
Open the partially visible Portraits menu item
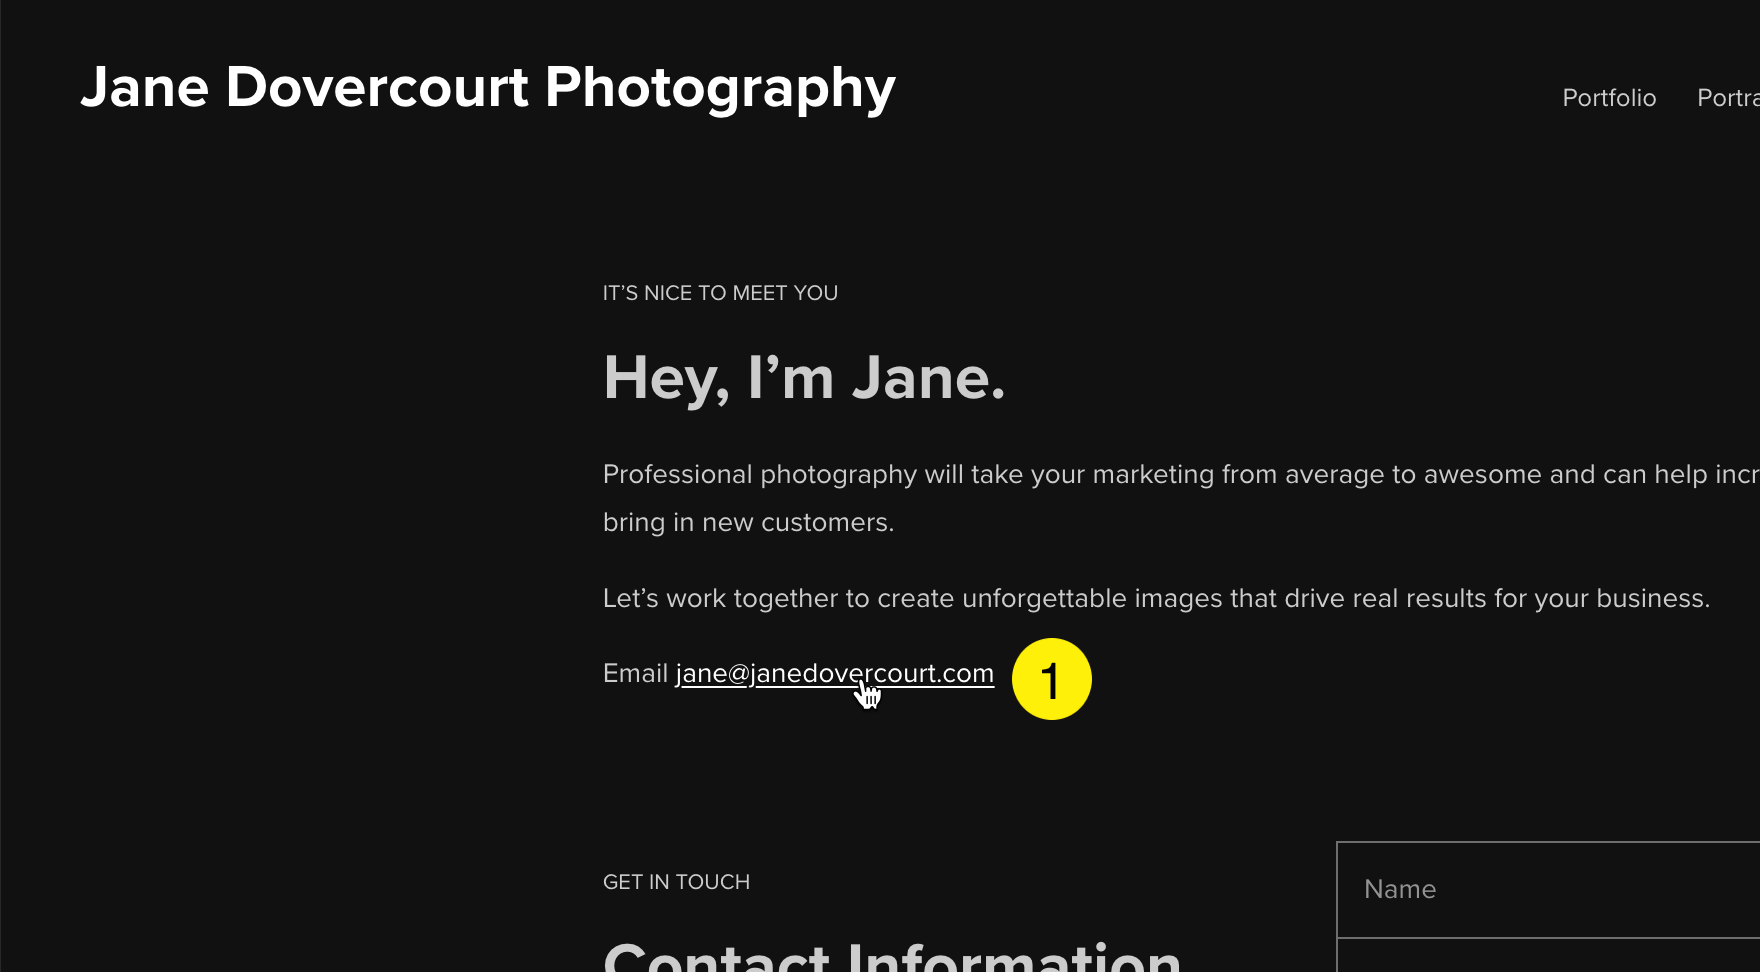pos(1728,98)
